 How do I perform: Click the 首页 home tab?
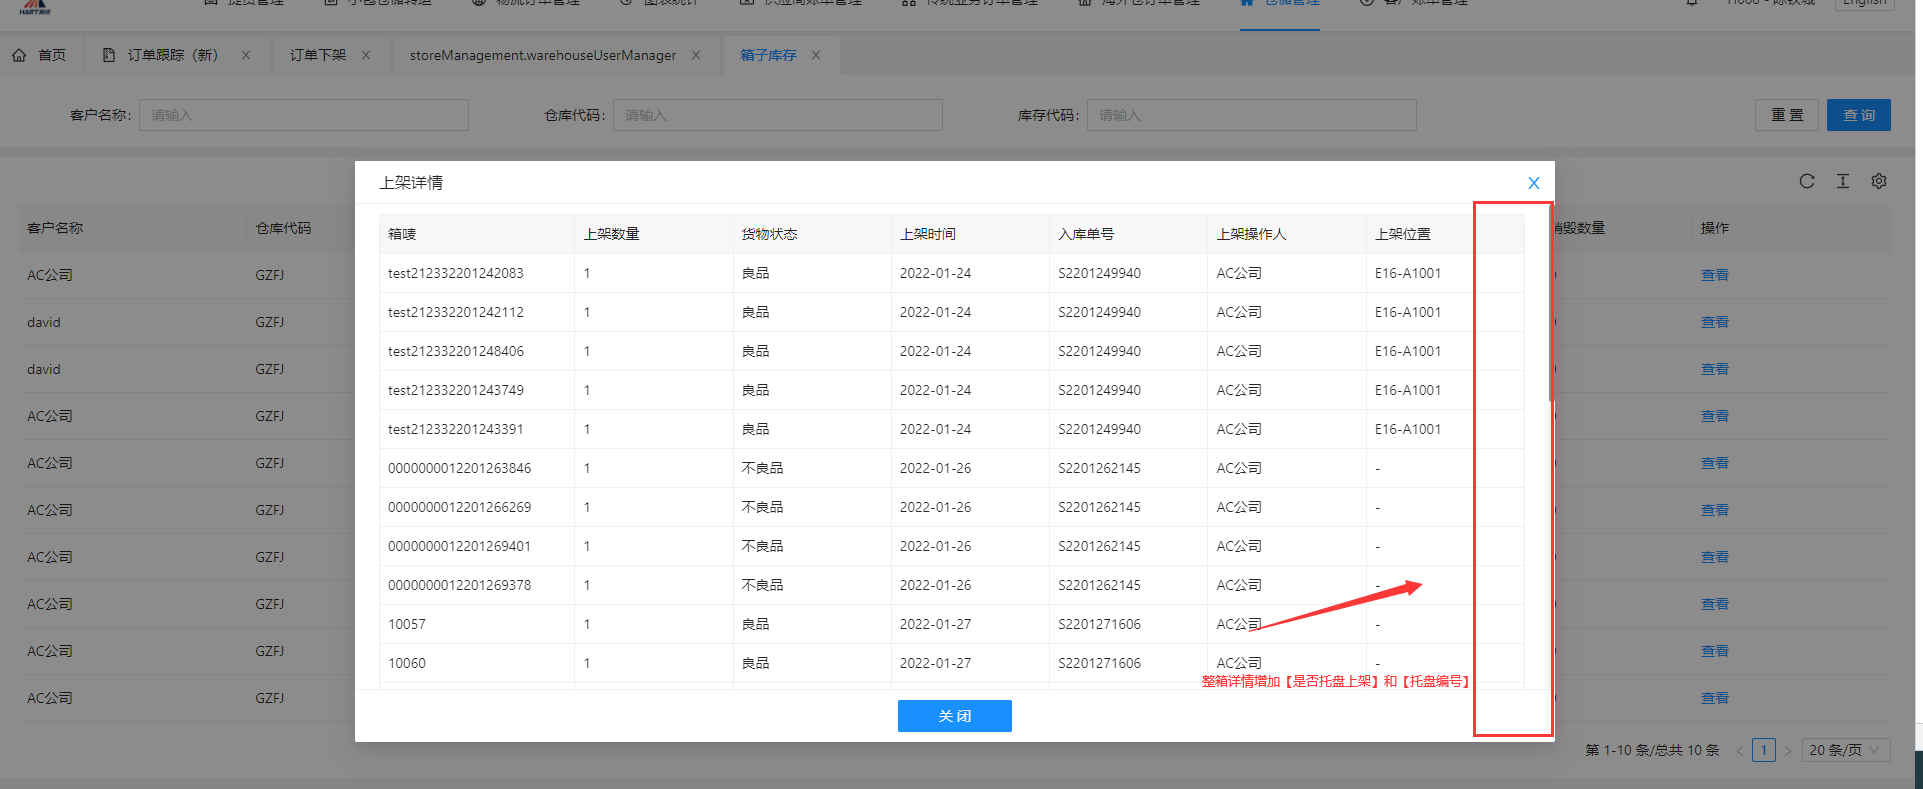pyautogui.click(x=40, y=55)
